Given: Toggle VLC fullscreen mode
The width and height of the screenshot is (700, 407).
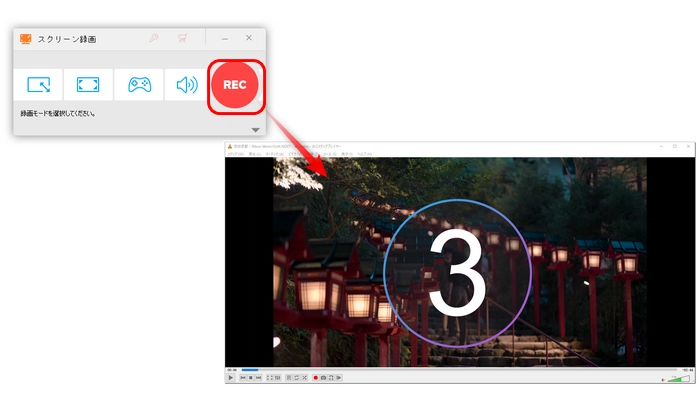Looking at the screenshot, I should [x=270, y=378].
